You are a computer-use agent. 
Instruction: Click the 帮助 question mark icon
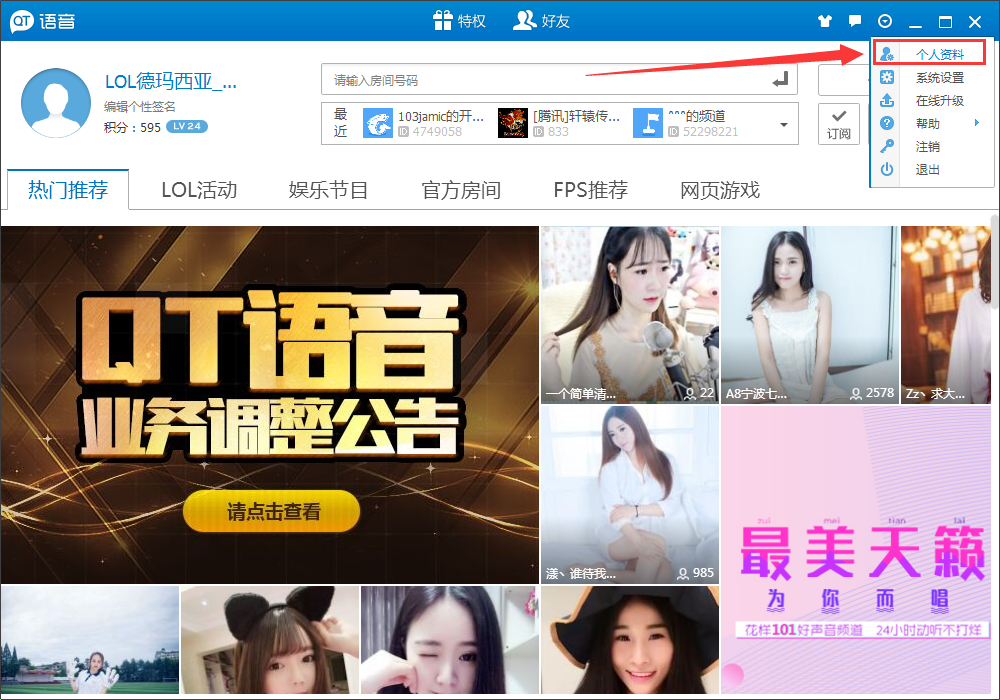click(886, 122)
